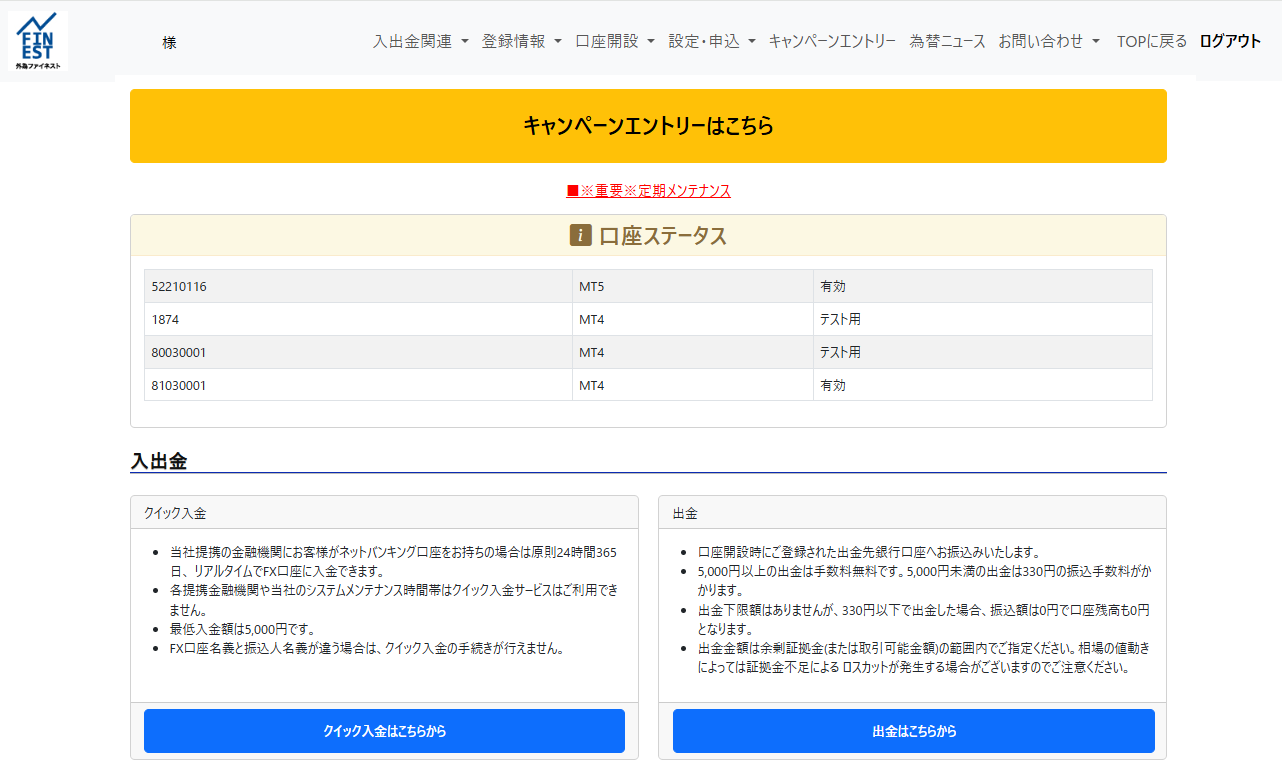Select キャンペーンエントリー in navigation bar
Image resolution: width=1282 pixels, height=774 pixels.
click(831, 41)
